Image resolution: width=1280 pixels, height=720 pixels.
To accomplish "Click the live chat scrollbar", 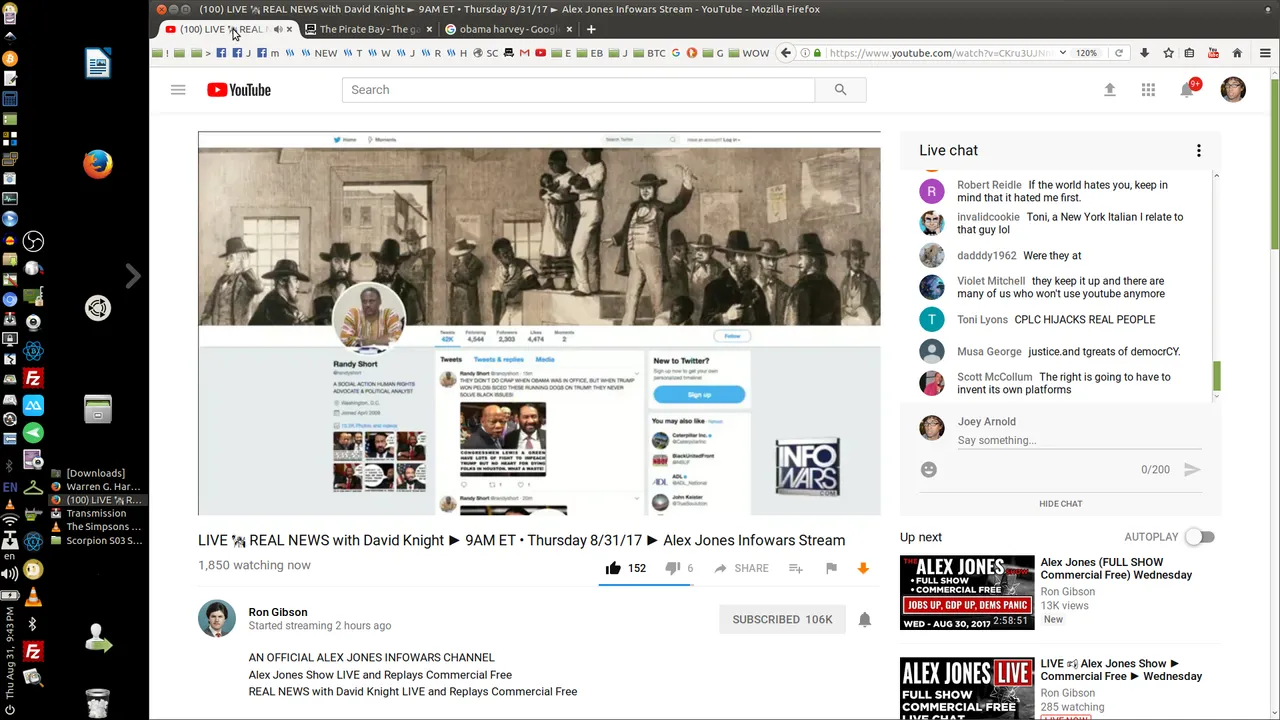I will tap(1217, 376).
